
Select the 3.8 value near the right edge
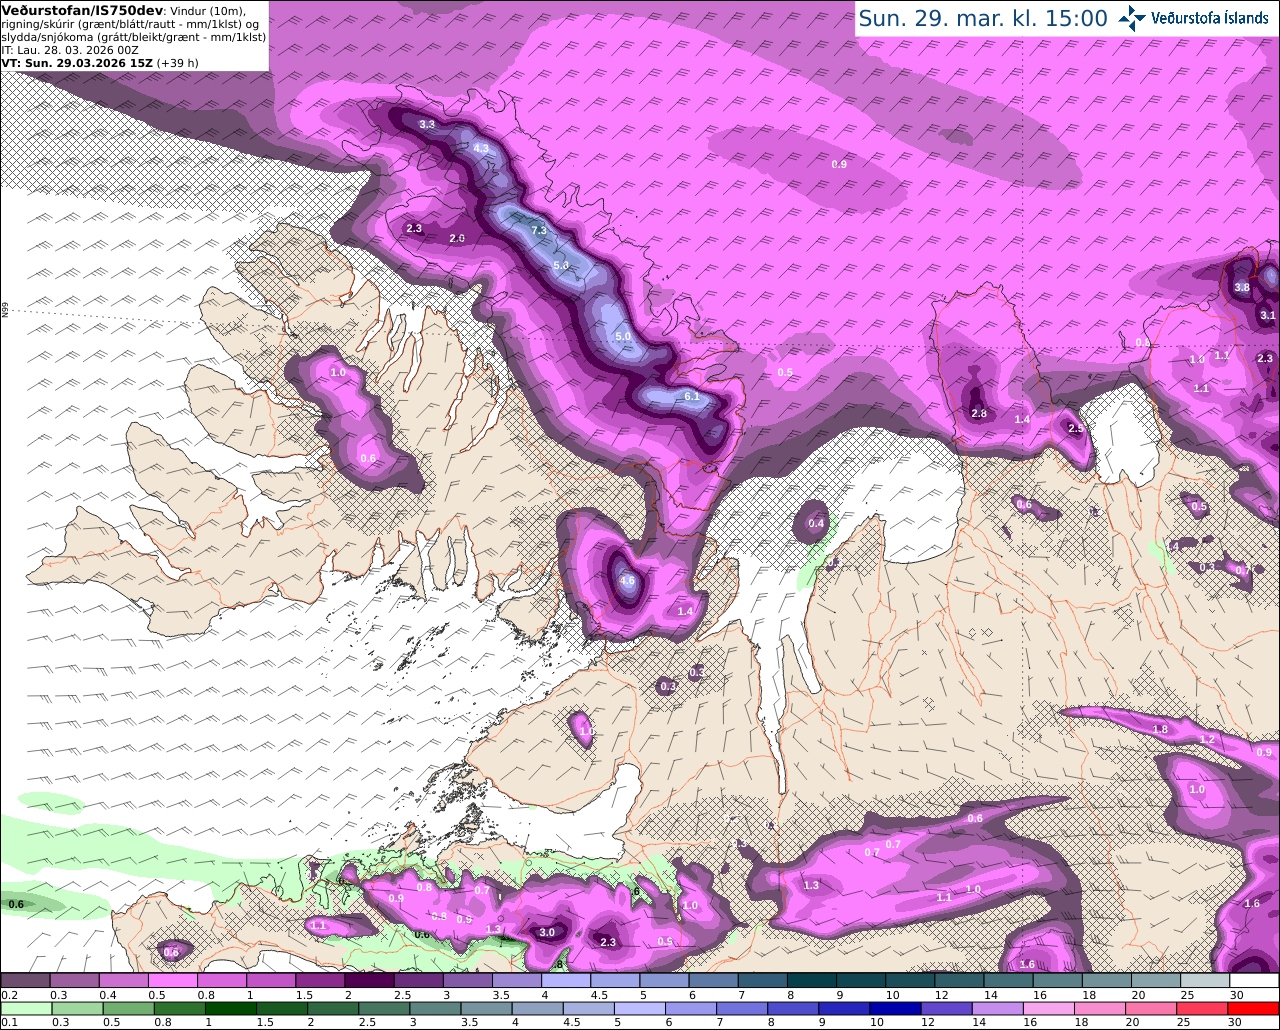(x=1242, y=287)
